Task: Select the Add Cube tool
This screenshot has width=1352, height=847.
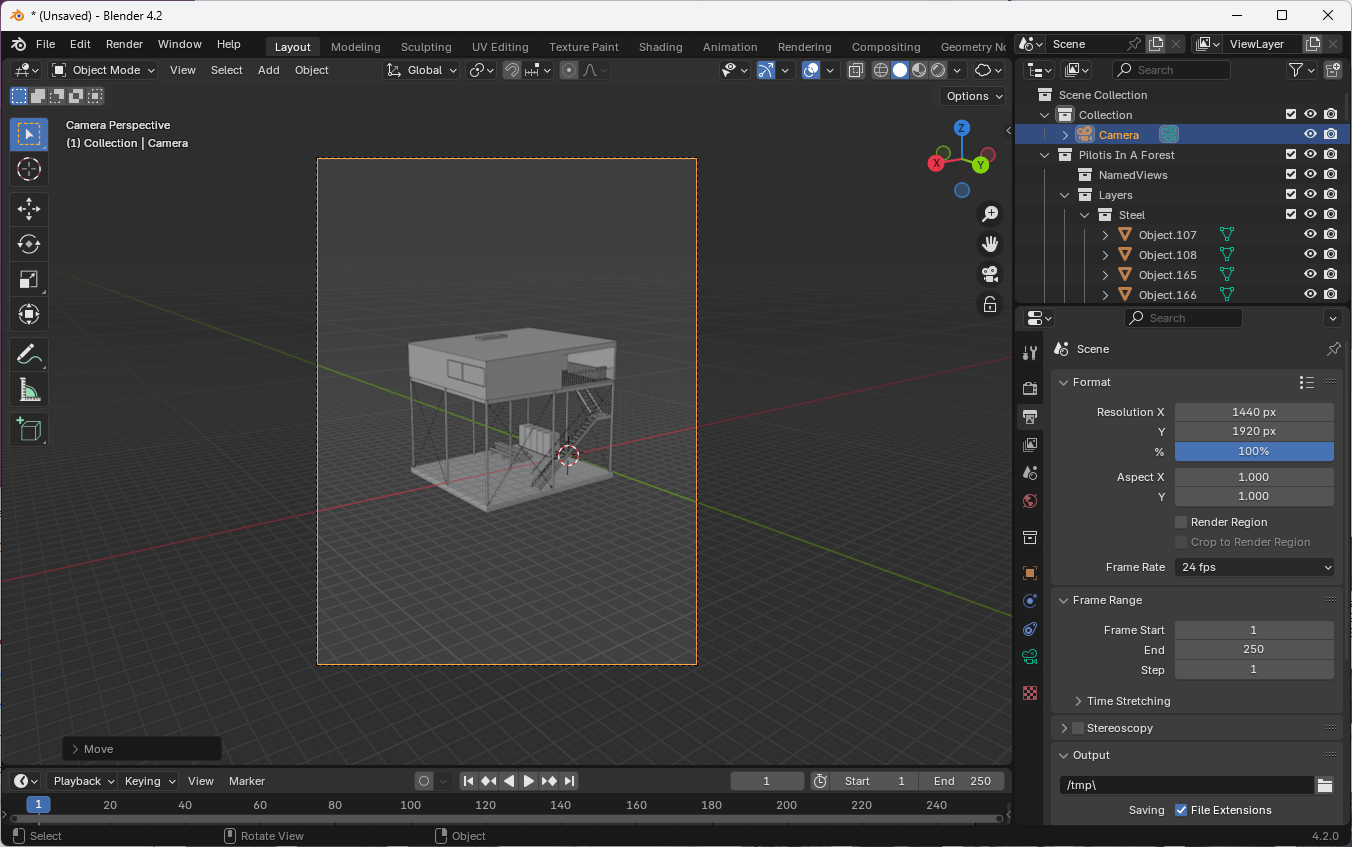Action: [29, 430]
